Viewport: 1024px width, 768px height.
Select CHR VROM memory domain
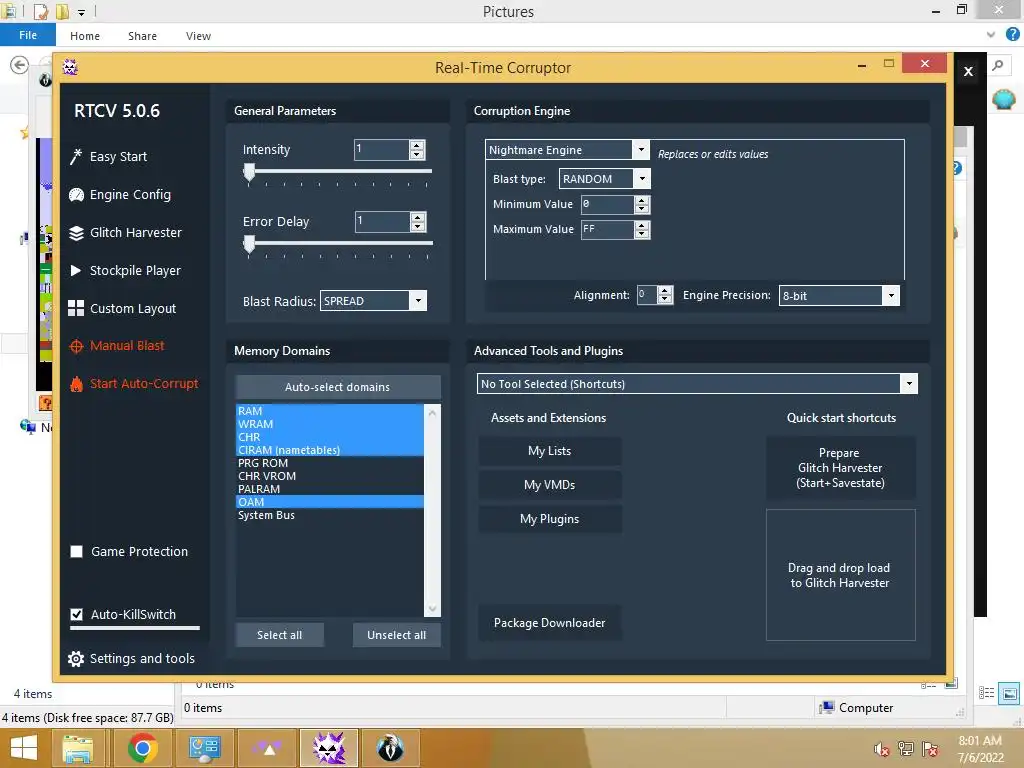coord(330,476)
